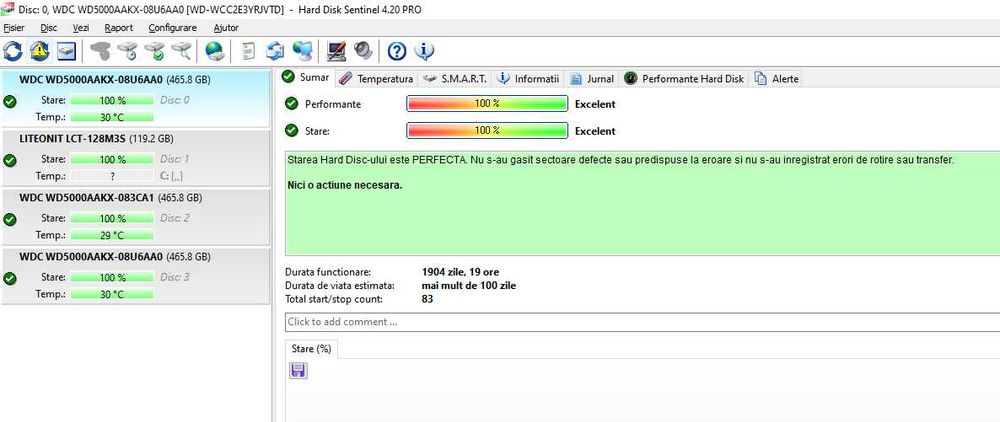Image resolution: width=1000 pixels, height=422 pixels.
Task: Select disk WDC WD5000AAKX-08U6AA0 Disc 0
Action: [136, 99]
